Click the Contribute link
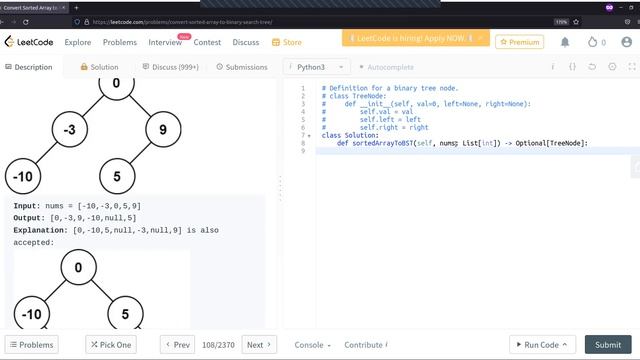Viewport: 640px width, 360px height. (x=366, y=345)
